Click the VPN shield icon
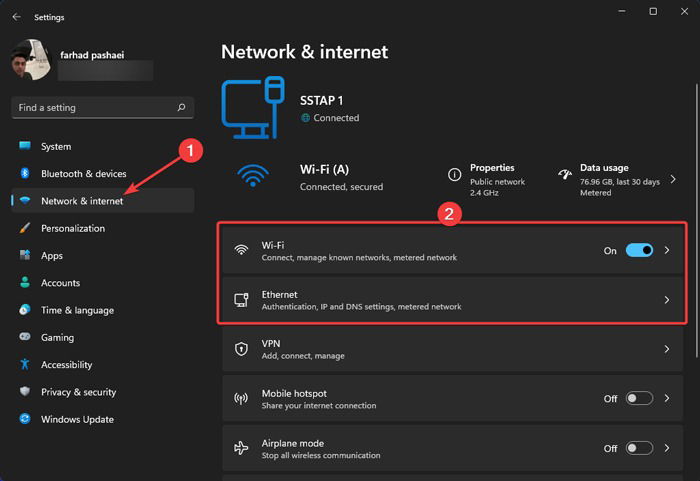The height and width of the screenshot is (481, 700). coord(241,349)
